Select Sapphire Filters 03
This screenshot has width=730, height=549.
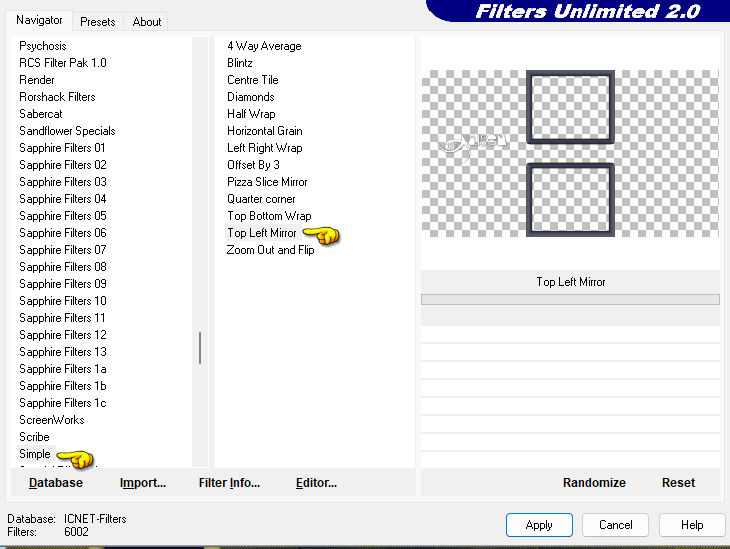(x=63, y=182)
